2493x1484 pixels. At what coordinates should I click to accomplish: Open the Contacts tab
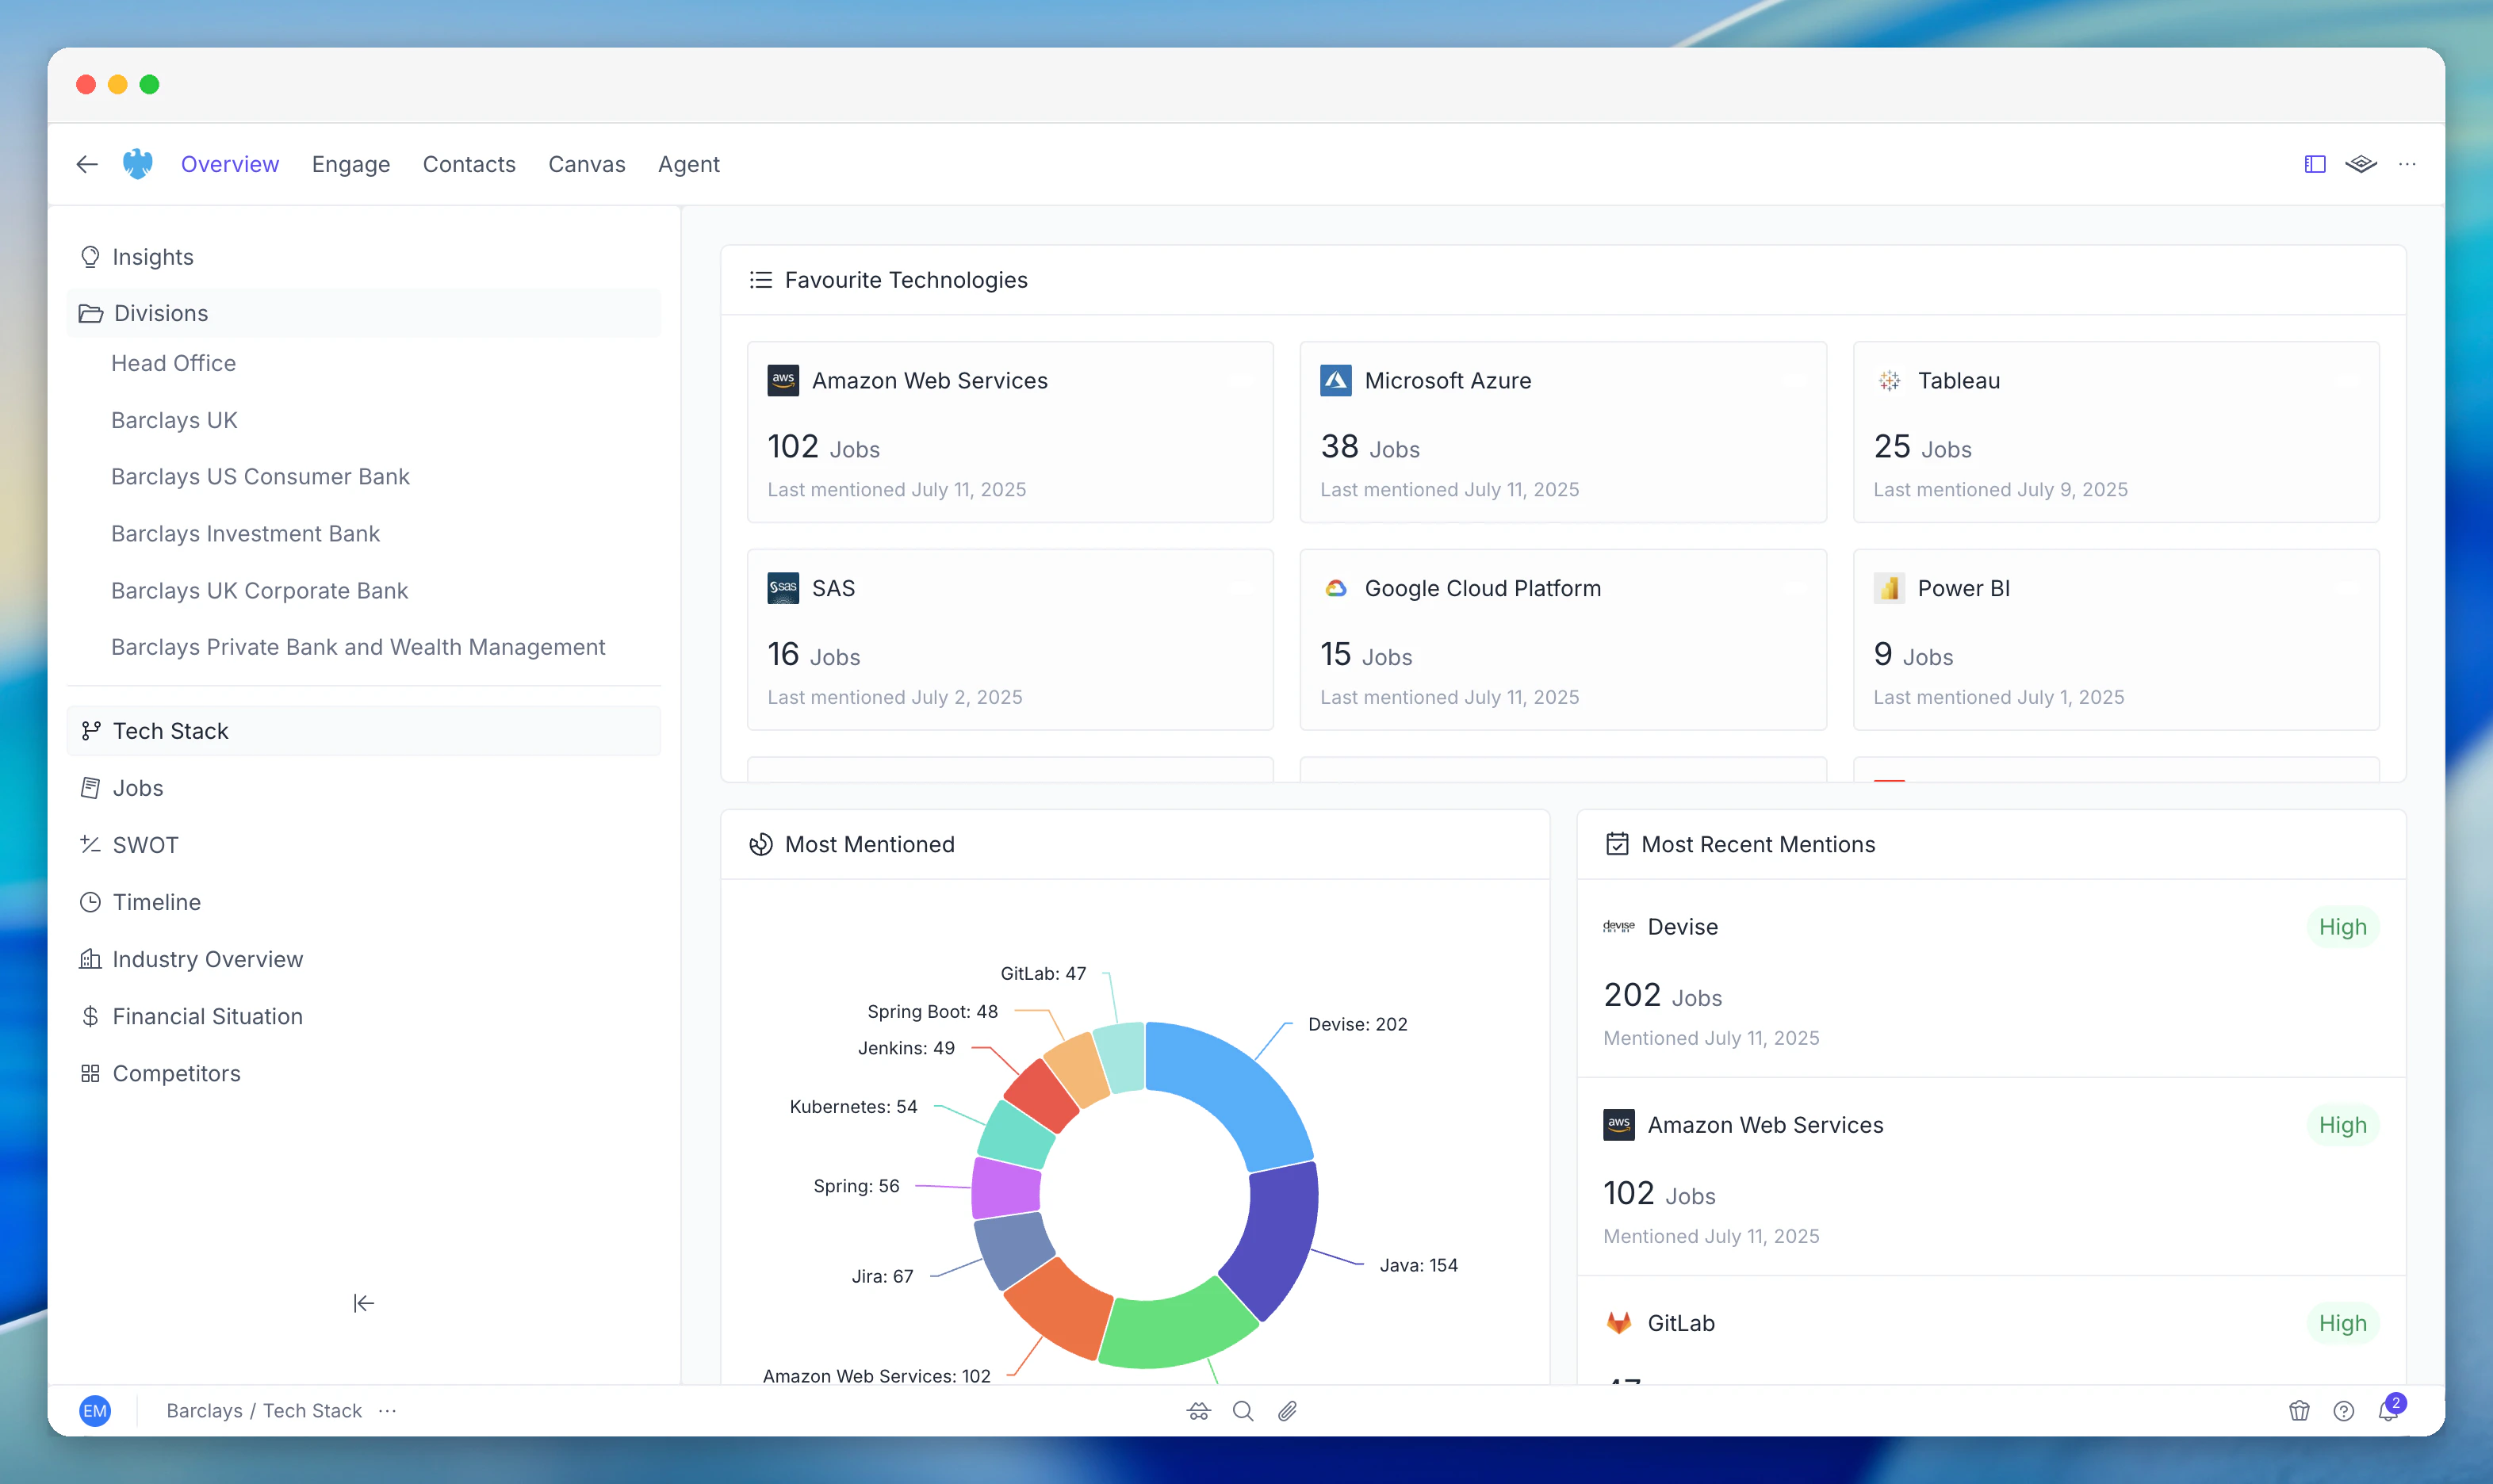(x=469, y=164)
